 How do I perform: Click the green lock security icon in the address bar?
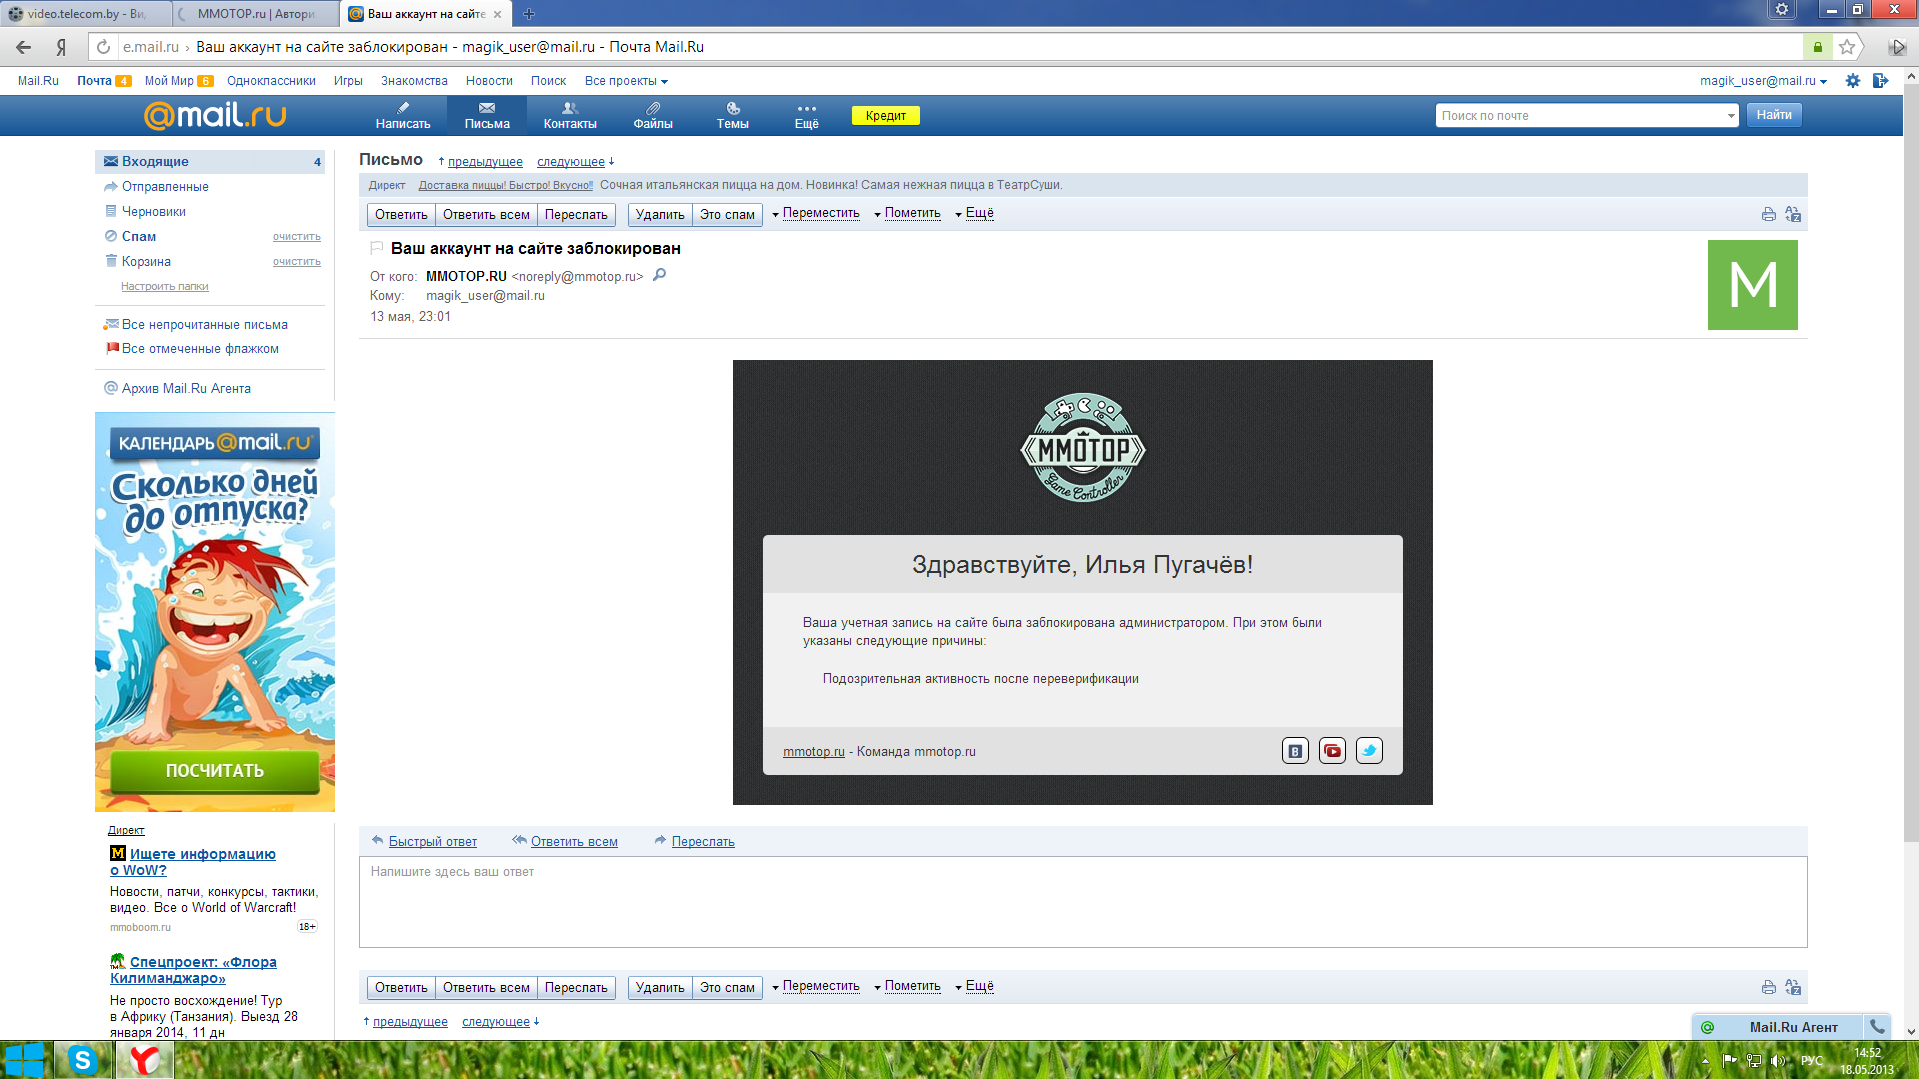tap(1818, 47)
